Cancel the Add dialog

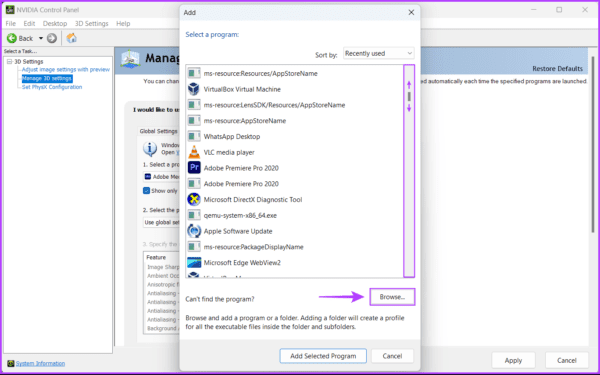pyautogui.click(x=392, y=356)
